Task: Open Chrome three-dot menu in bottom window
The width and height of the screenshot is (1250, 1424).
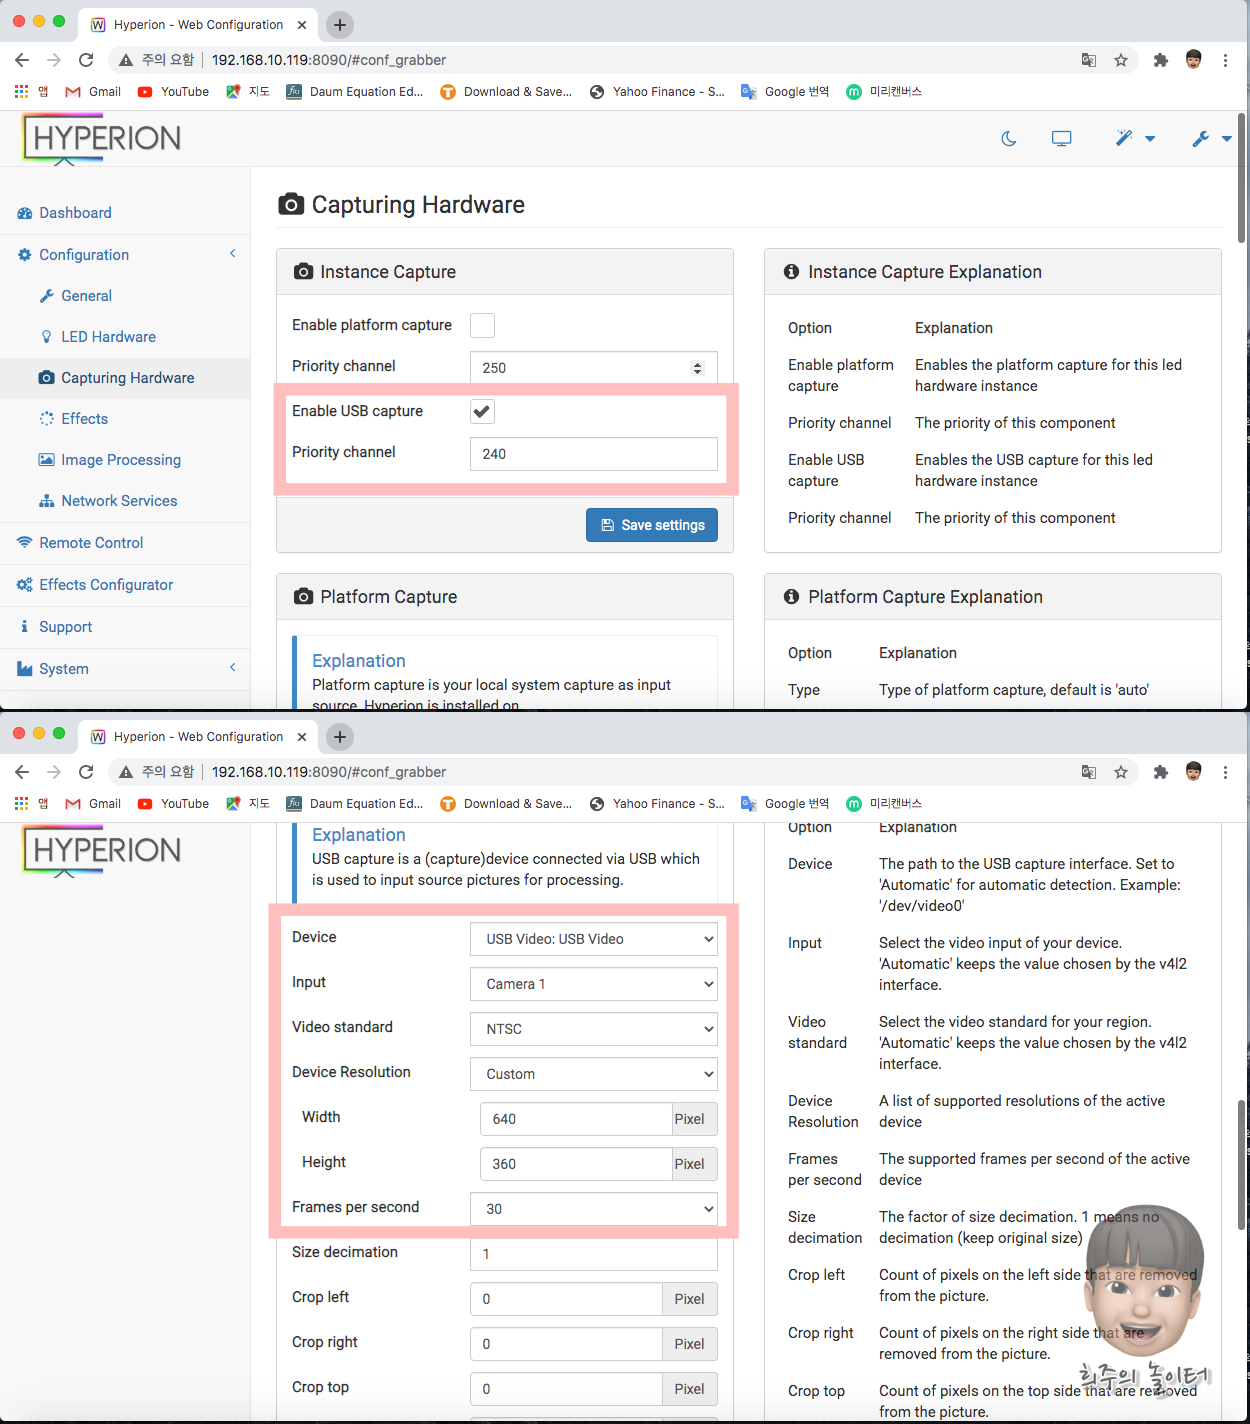Action: (1226, 772)
